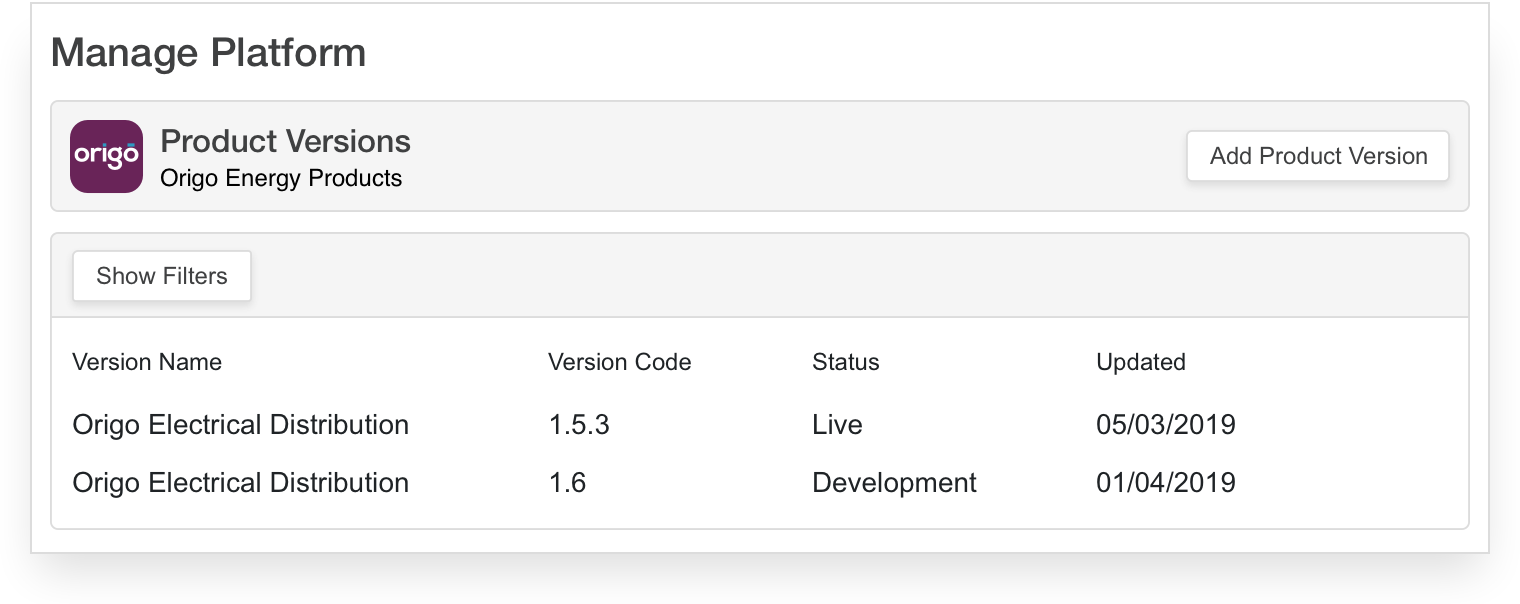Click the Status column header
The image size is (1520, 604).
click(x=846, y=362)
